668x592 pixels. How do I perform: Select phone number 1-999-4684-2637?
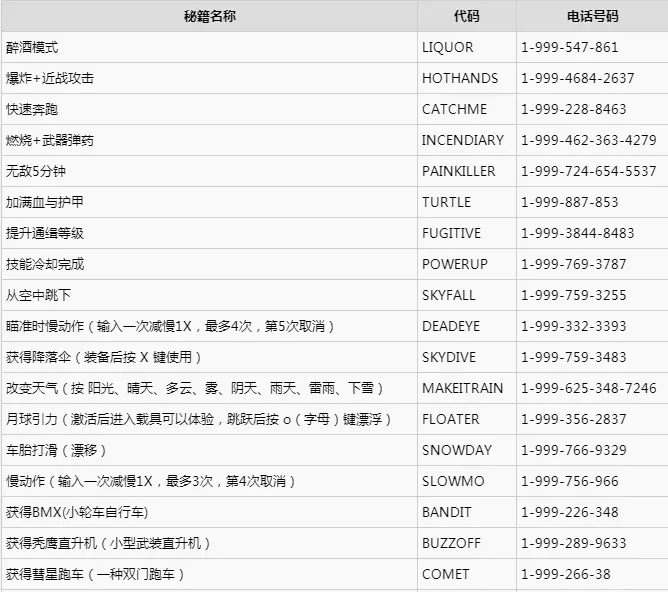click(578, 78)
